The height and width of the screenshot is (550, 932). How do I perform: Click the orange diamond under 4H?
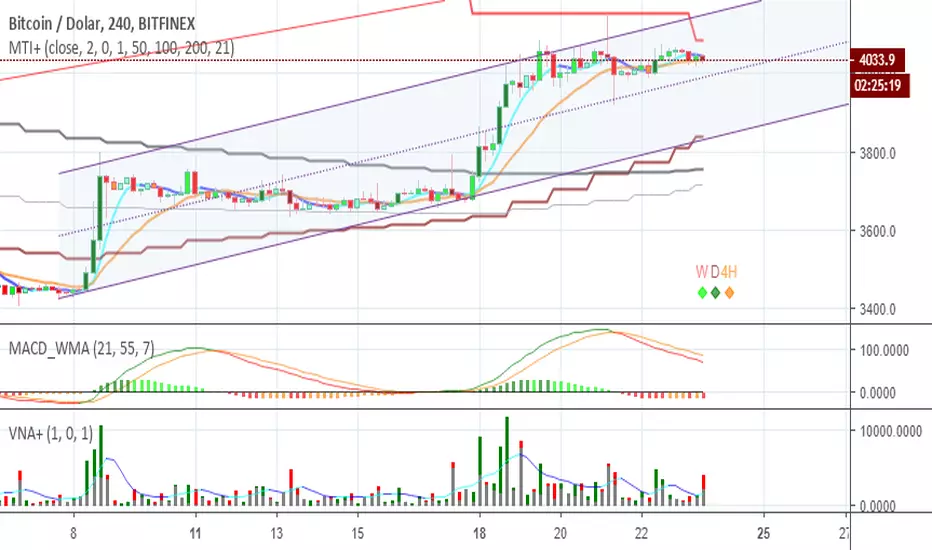click(x=729, y=293)
